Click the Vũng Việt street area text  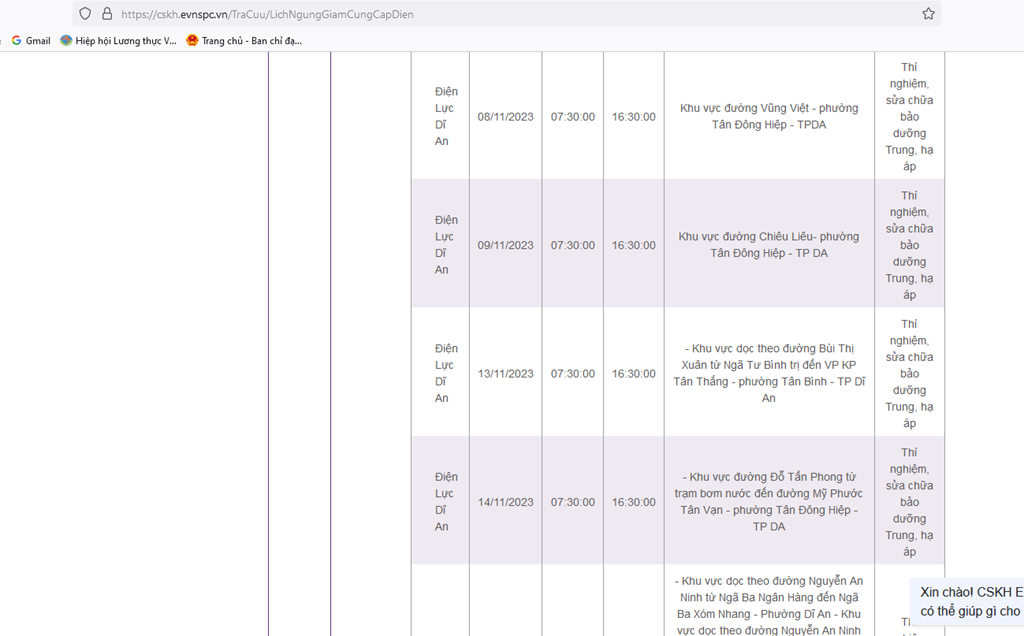(768, 116)
